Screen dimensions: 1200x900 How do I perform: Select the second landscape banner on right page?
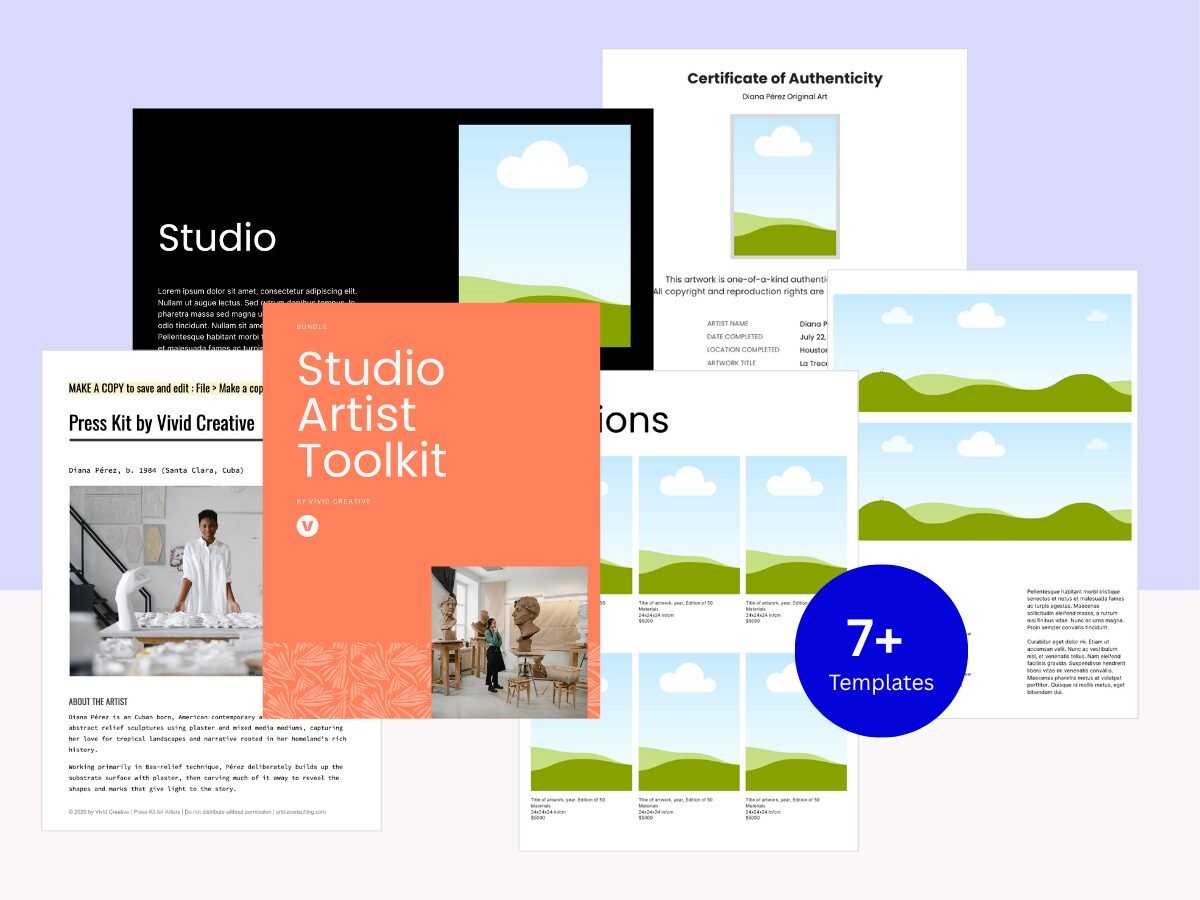tap(982, 481)
